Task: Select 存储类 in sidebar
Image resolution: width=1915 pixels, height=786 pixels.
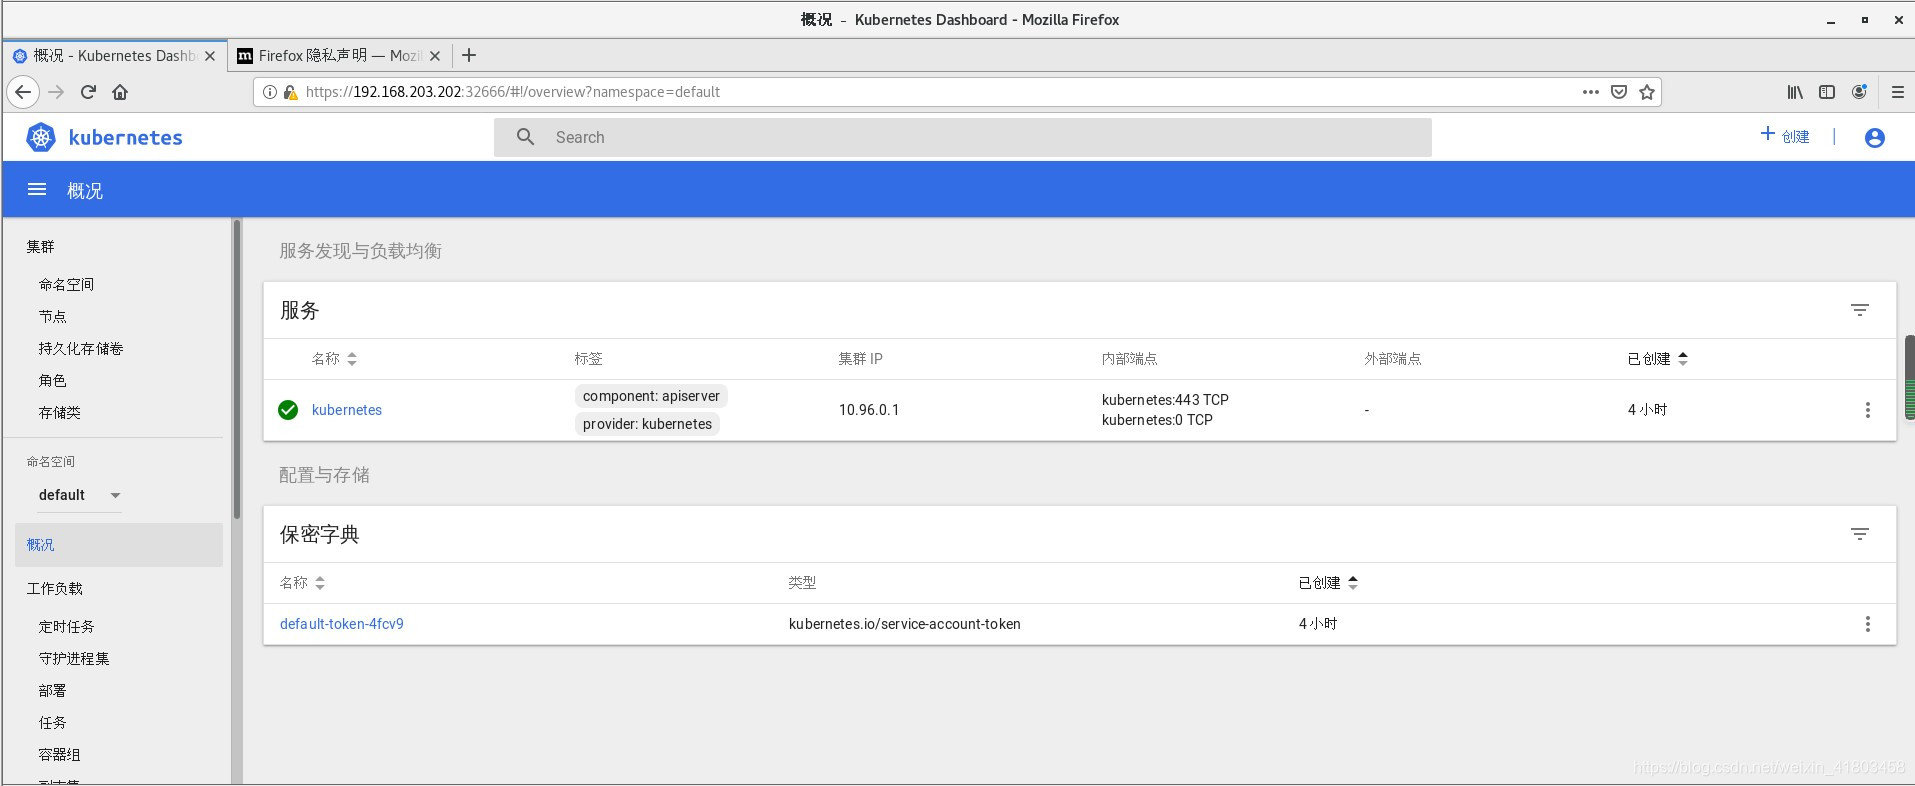Action: pyautogui.click(x=59, y=413)
